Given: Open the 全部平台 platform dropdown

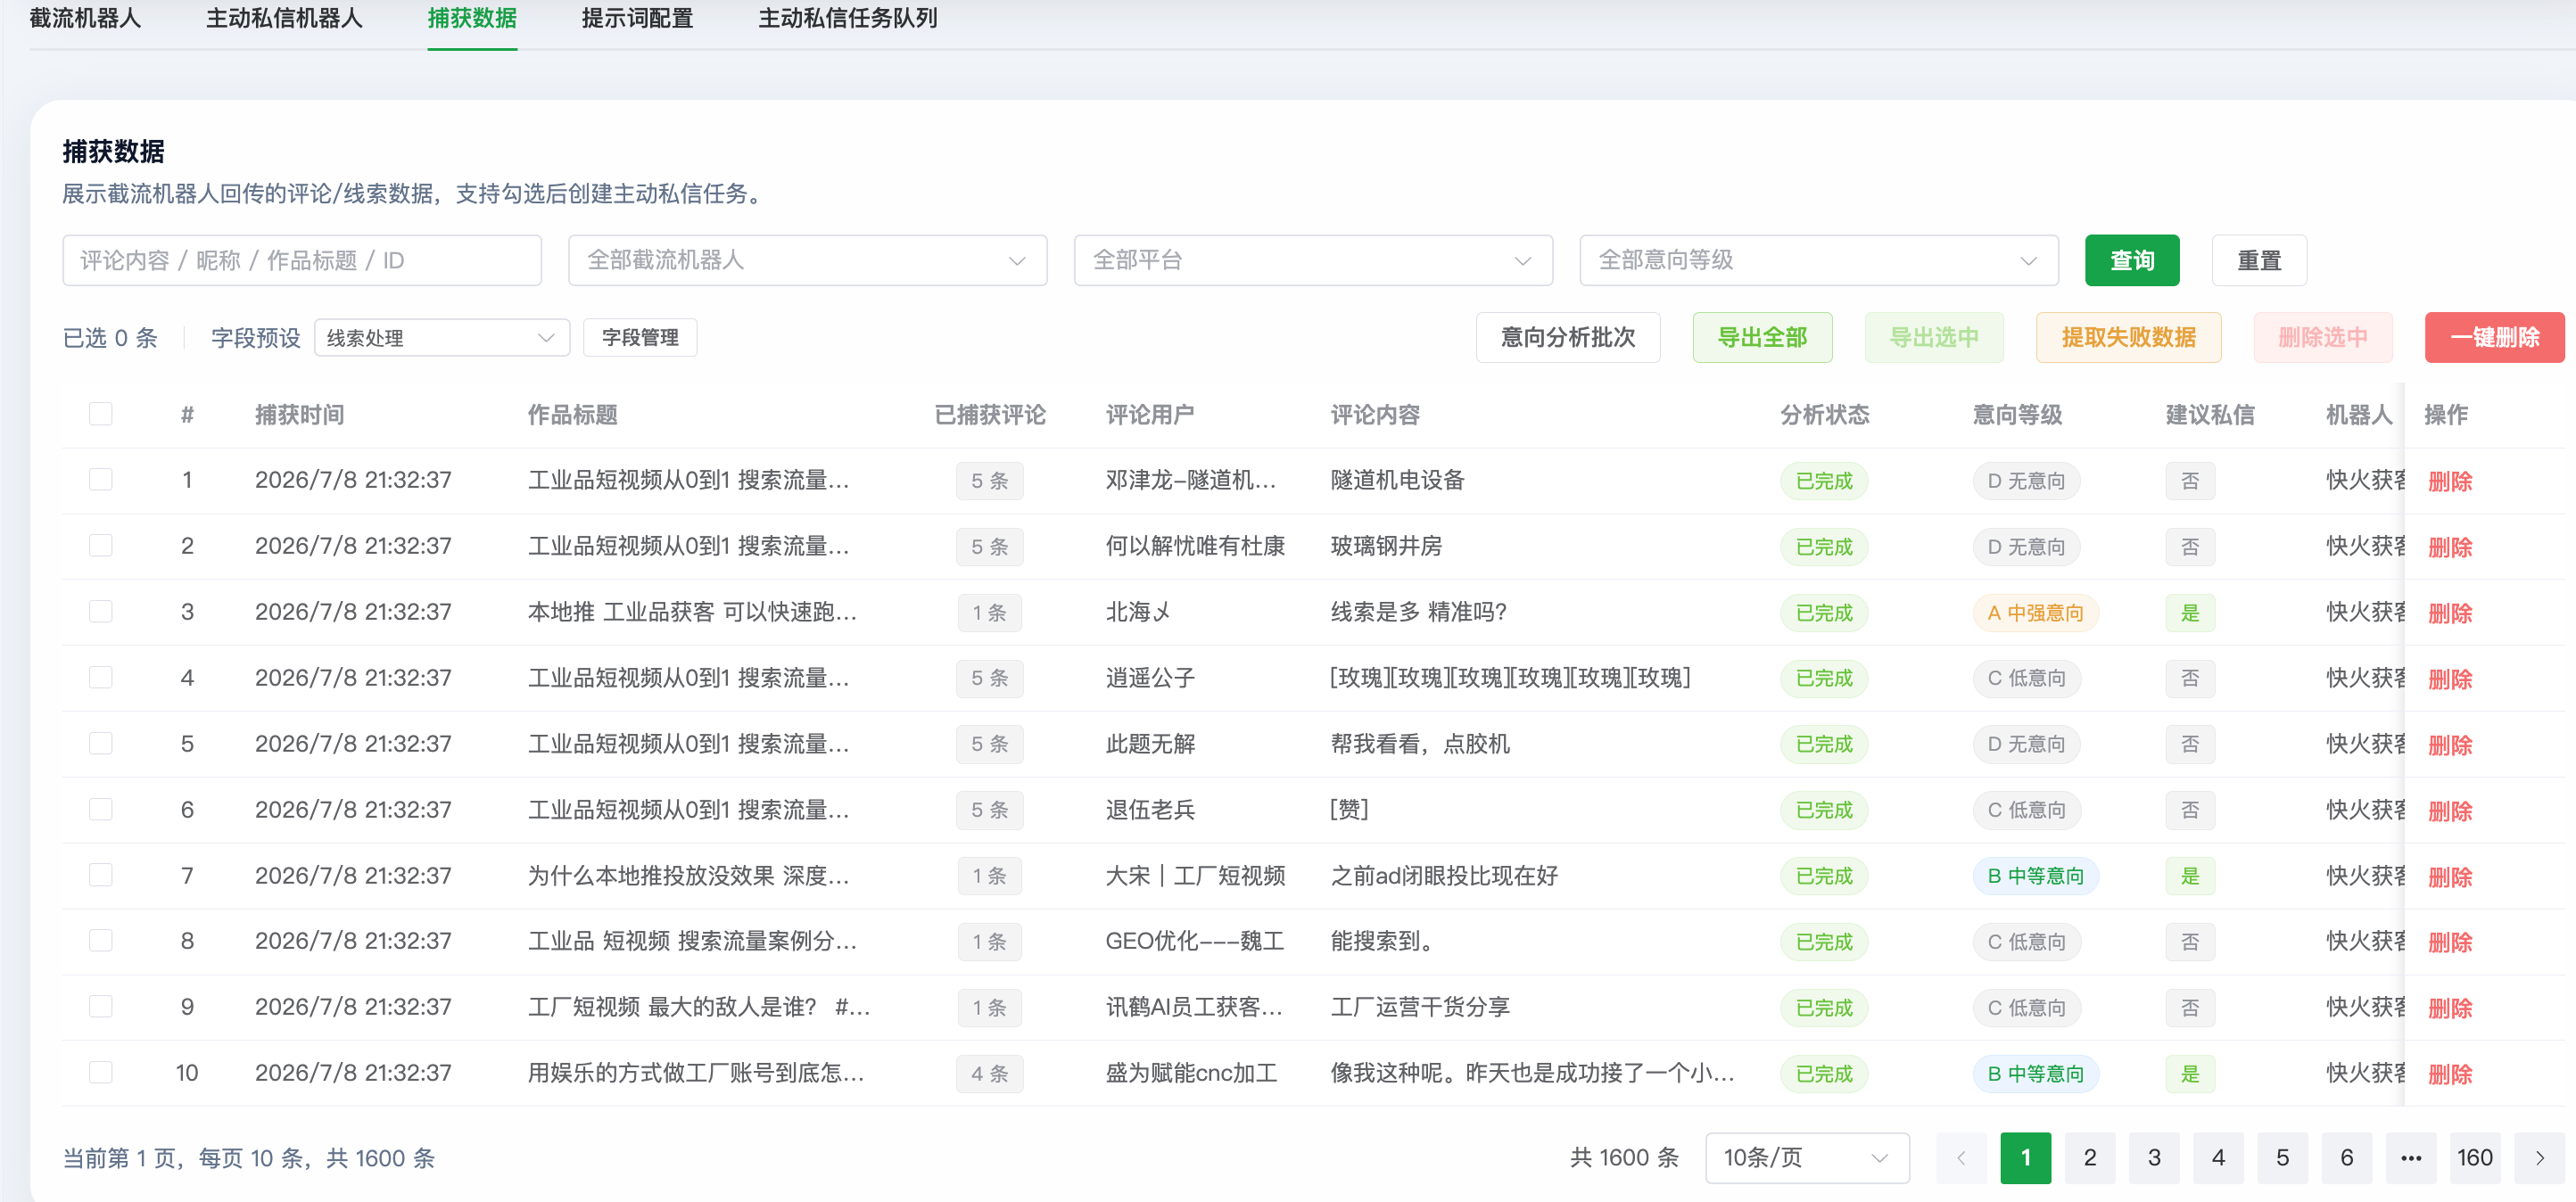Looking at the screenshot, I should pos(1313,261).
